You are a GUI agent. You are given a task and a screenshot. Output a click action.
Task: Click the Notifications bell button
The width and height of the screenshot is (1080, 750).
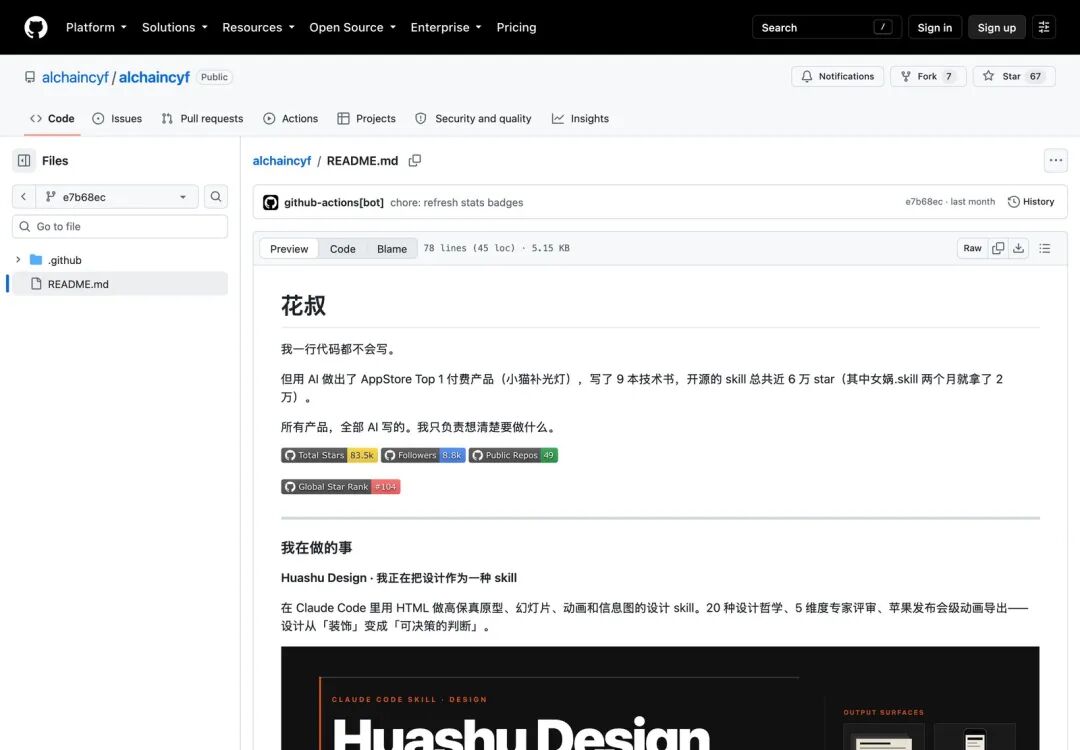pos(838,76)
